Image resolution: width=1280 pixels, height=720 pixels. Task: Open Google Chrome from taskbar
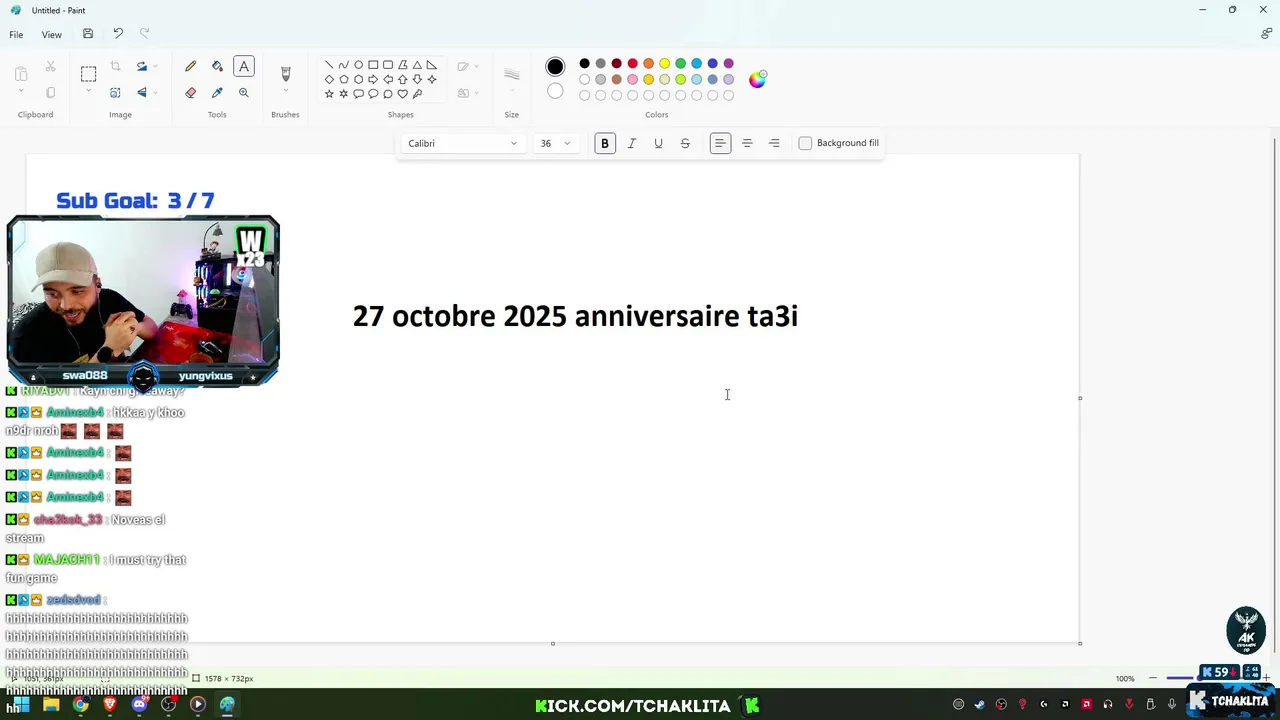tap(80, 705)
